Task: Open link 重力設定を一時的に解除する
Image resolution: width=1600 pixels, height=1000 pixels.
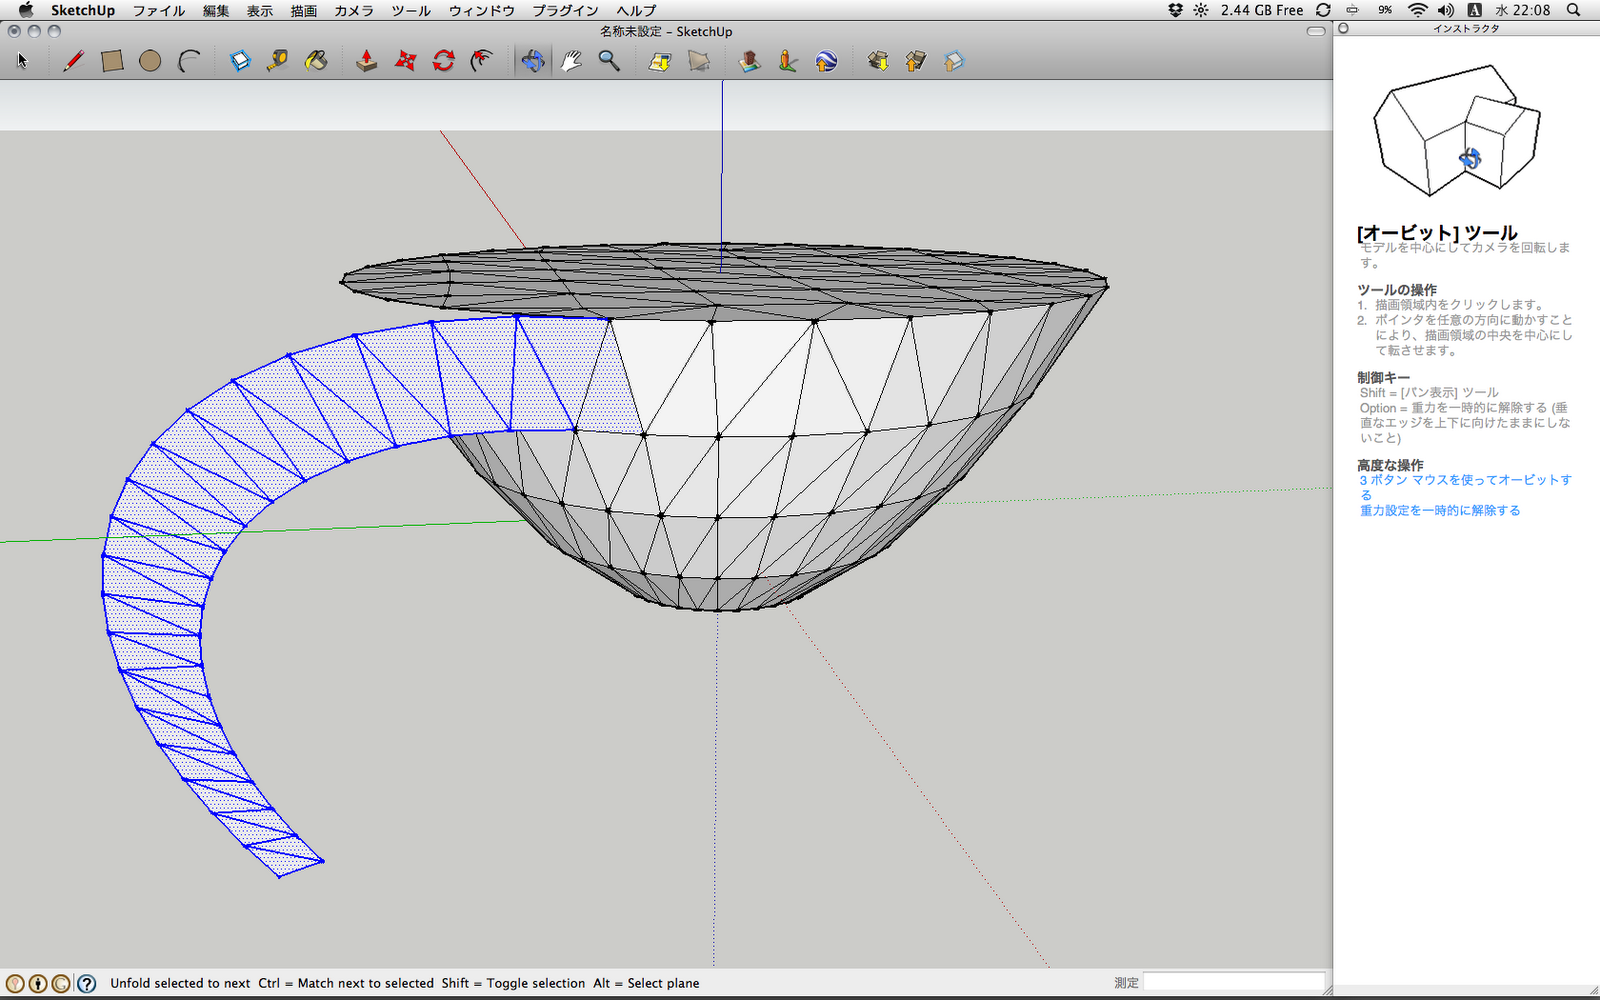Action: [x=1439, y=510]
